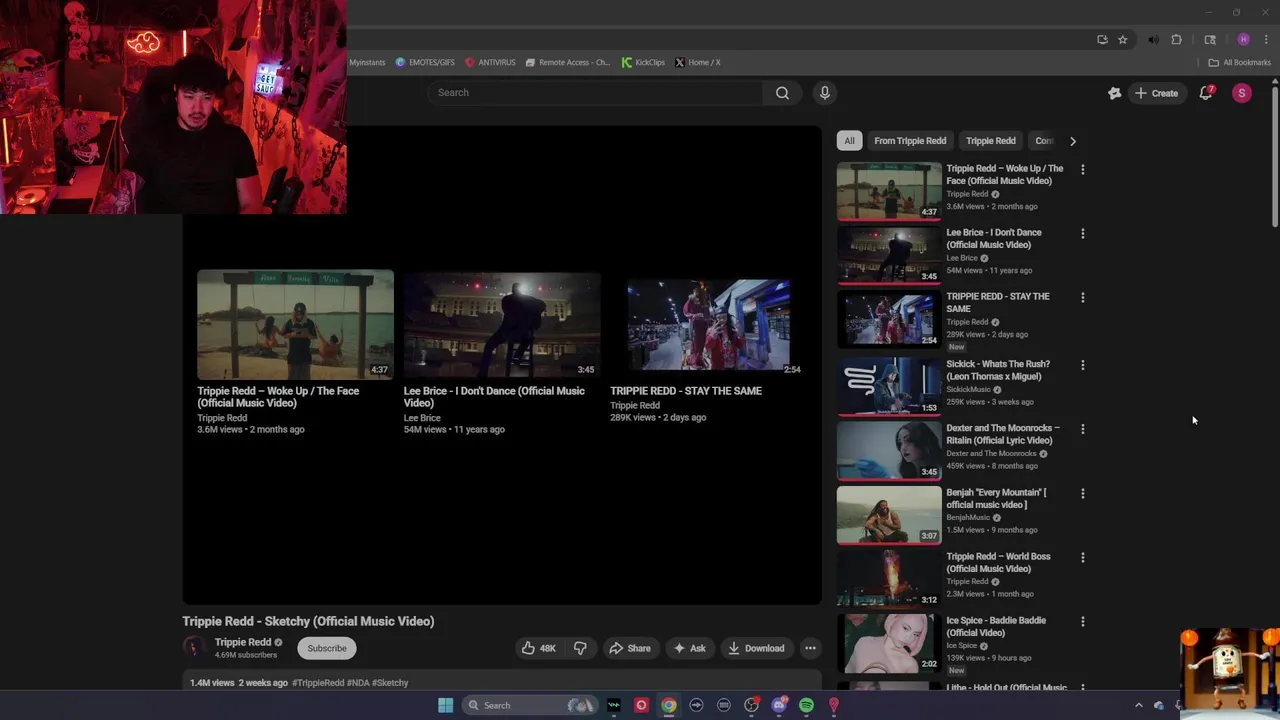
Task: Play endscreen Lee Brice I Don't Dance thumbnail
Action: pos(502,324)
